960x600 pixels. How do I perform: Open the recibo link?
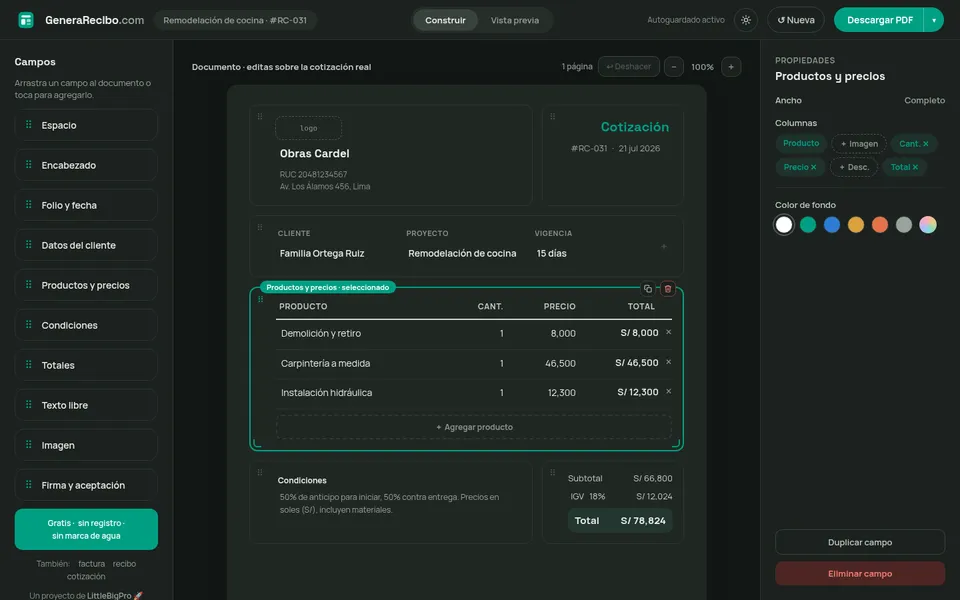pyautogui.click(x=124, y=563)
